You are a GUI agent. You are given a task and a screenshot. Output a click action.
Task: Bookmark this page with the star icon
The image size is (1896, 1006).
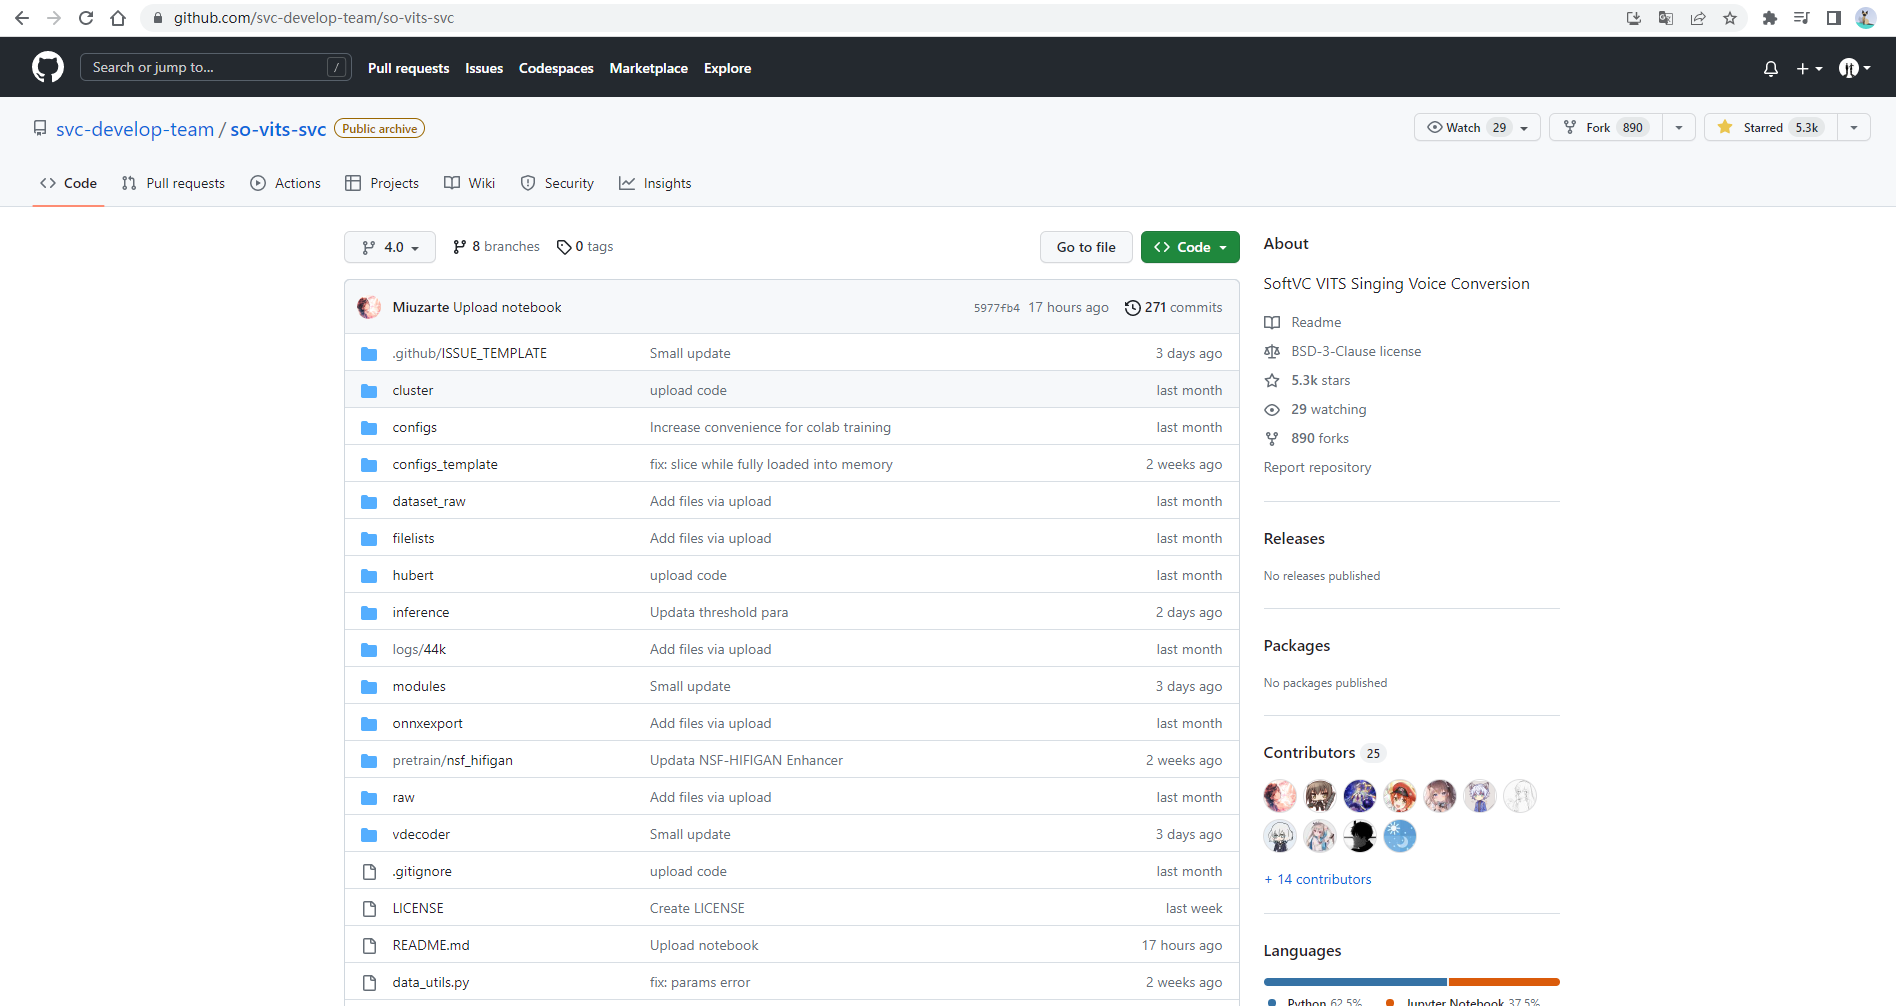pos(1730,18)
